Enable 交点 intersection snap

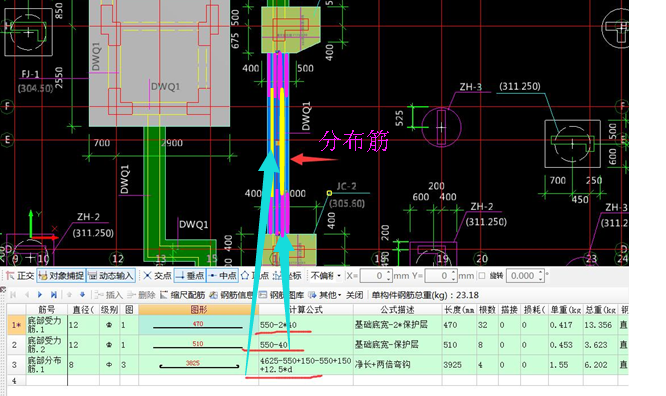coord(157,276)
